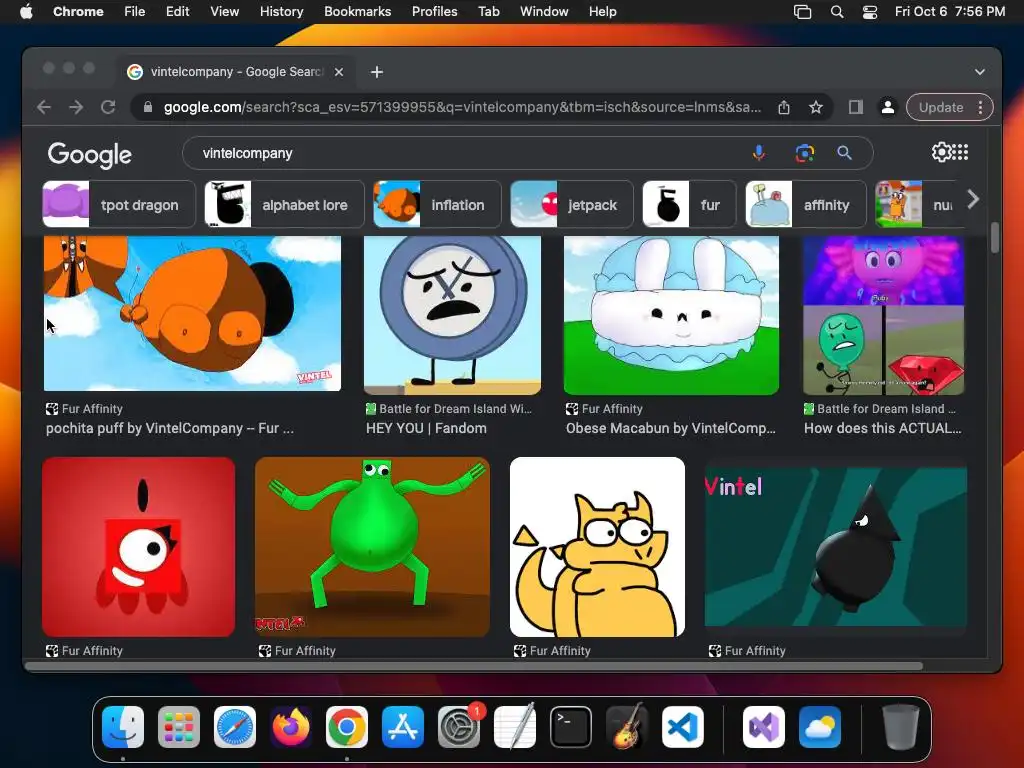
Task: Show more suggestion chips with arrow
Action: 973,199
